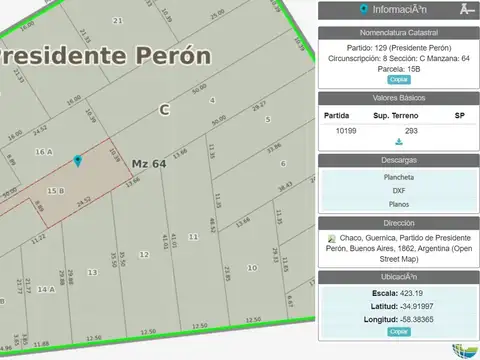This screenshot has width=480, height=360.
Task: Select parcel 13 on the map
Action: [92, 272]
